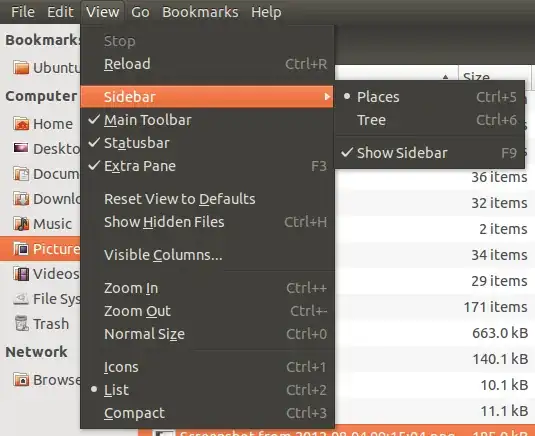This screenshot has width=535, height=436.
Task: Click the Trash icon in sidebar
Action: point(21,323)
